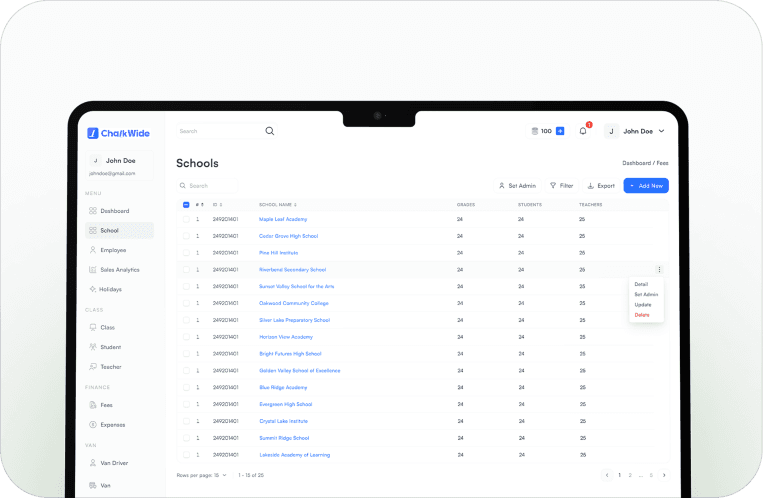This screenshot has height=498, width=763.
Task: Open the notifications bell
Action: (x=583, y=131)
